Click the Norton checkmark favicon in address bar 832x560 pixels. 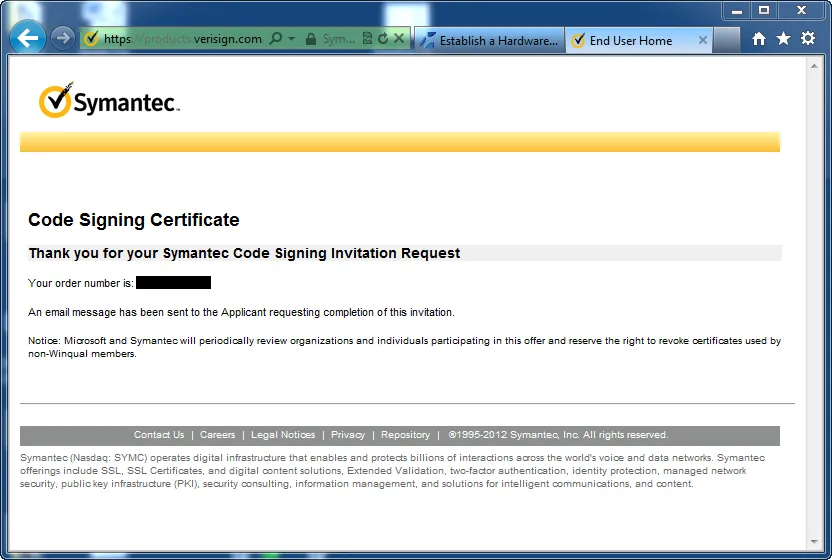pos(91,38)
